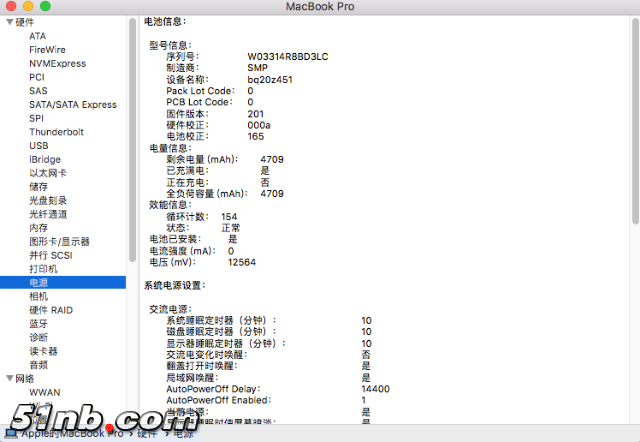
Task: Click the red close window button
Action: point(13,7)
